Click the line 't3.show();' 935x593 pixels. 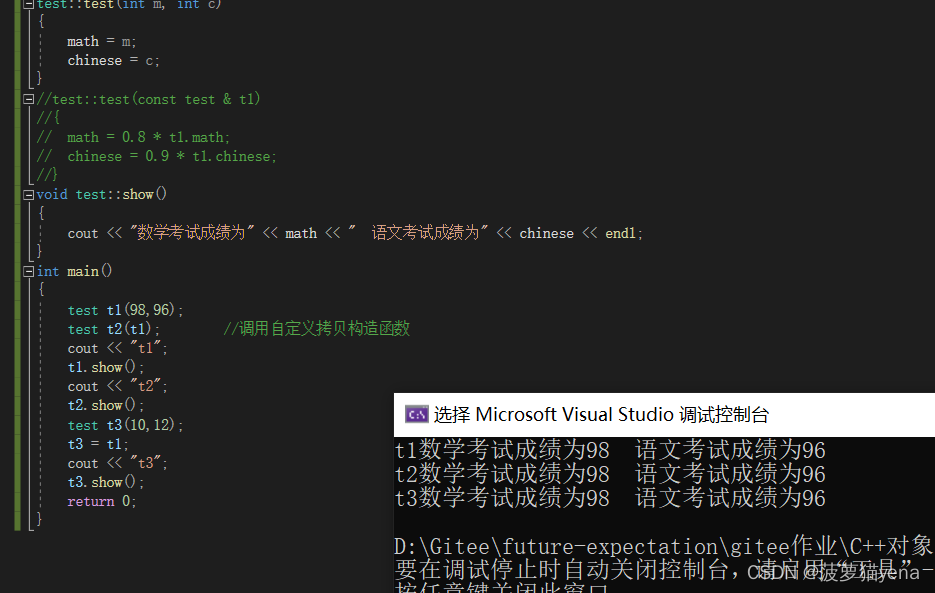106,482
